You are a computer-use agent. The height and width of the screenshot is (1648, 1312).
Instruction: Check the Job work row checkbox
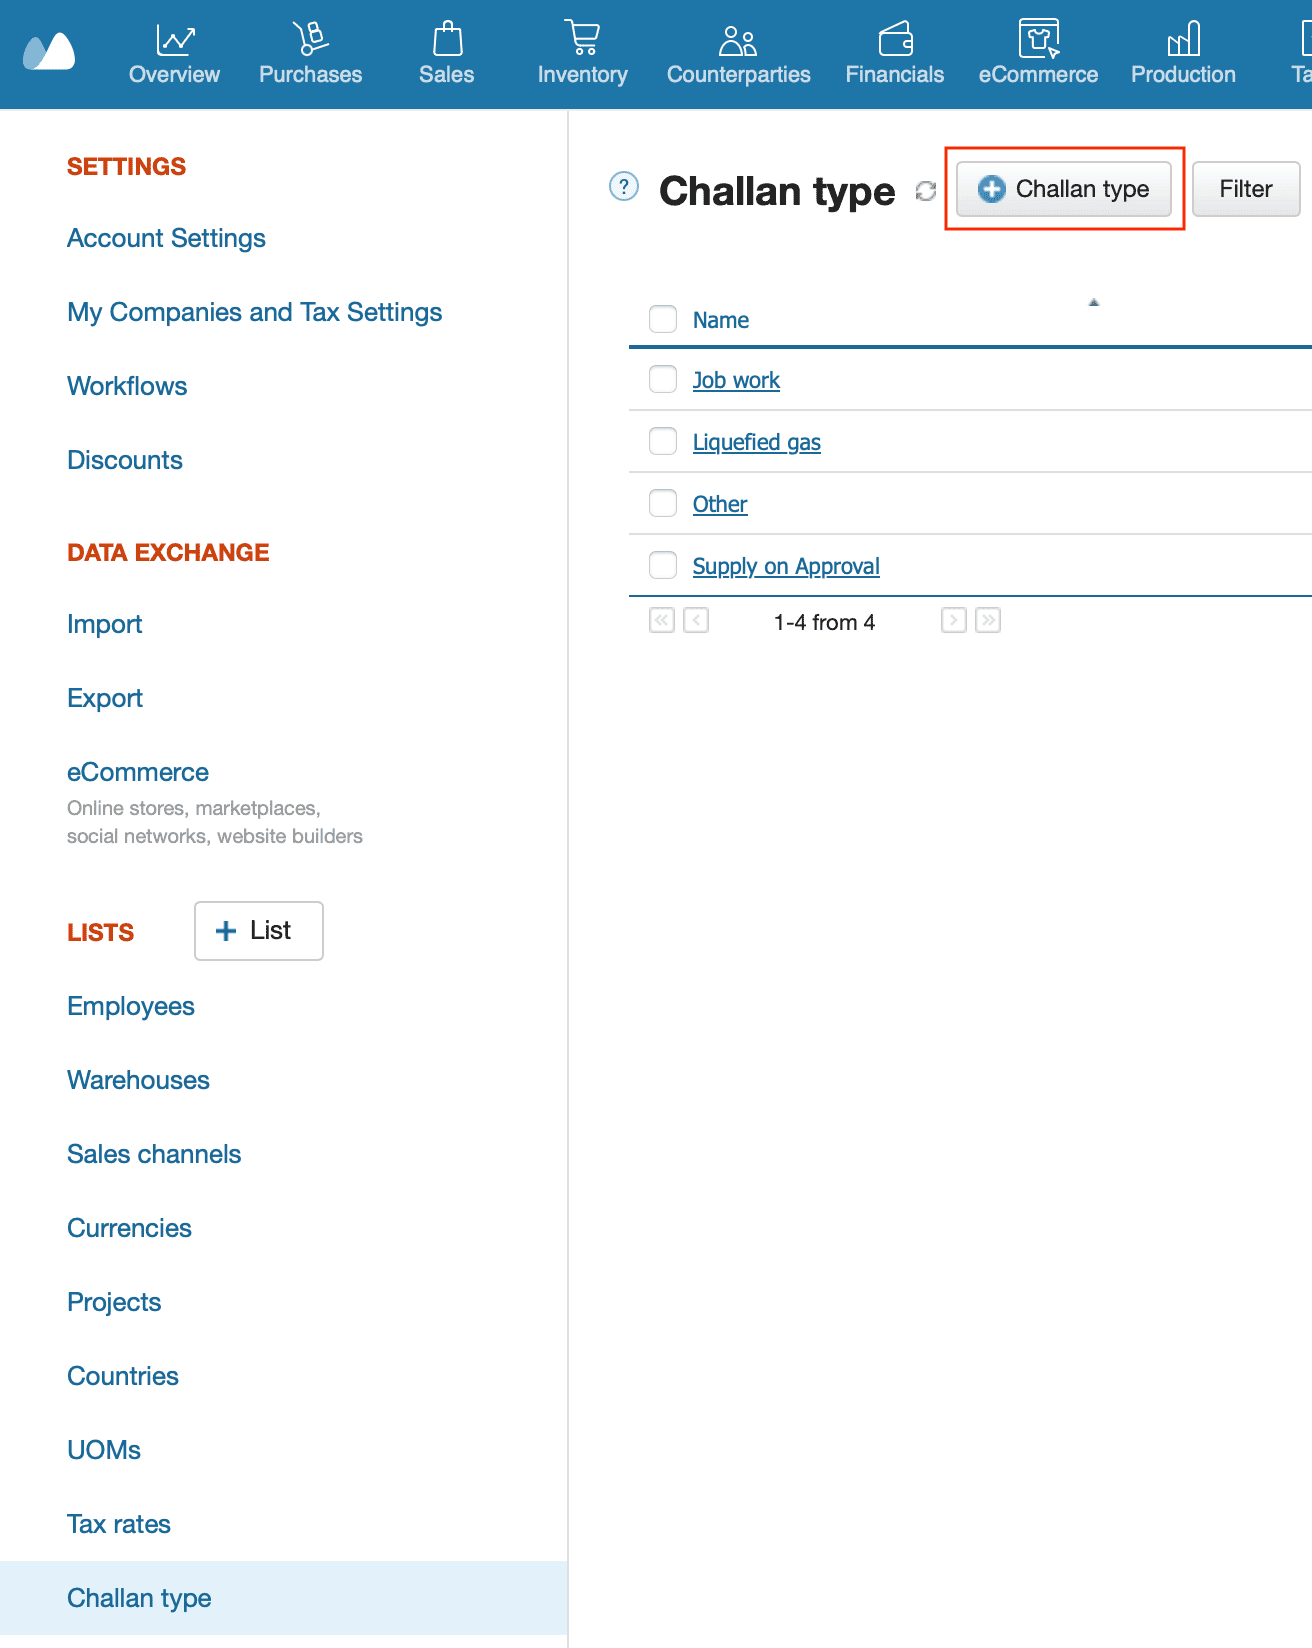[x=663, y=379]
